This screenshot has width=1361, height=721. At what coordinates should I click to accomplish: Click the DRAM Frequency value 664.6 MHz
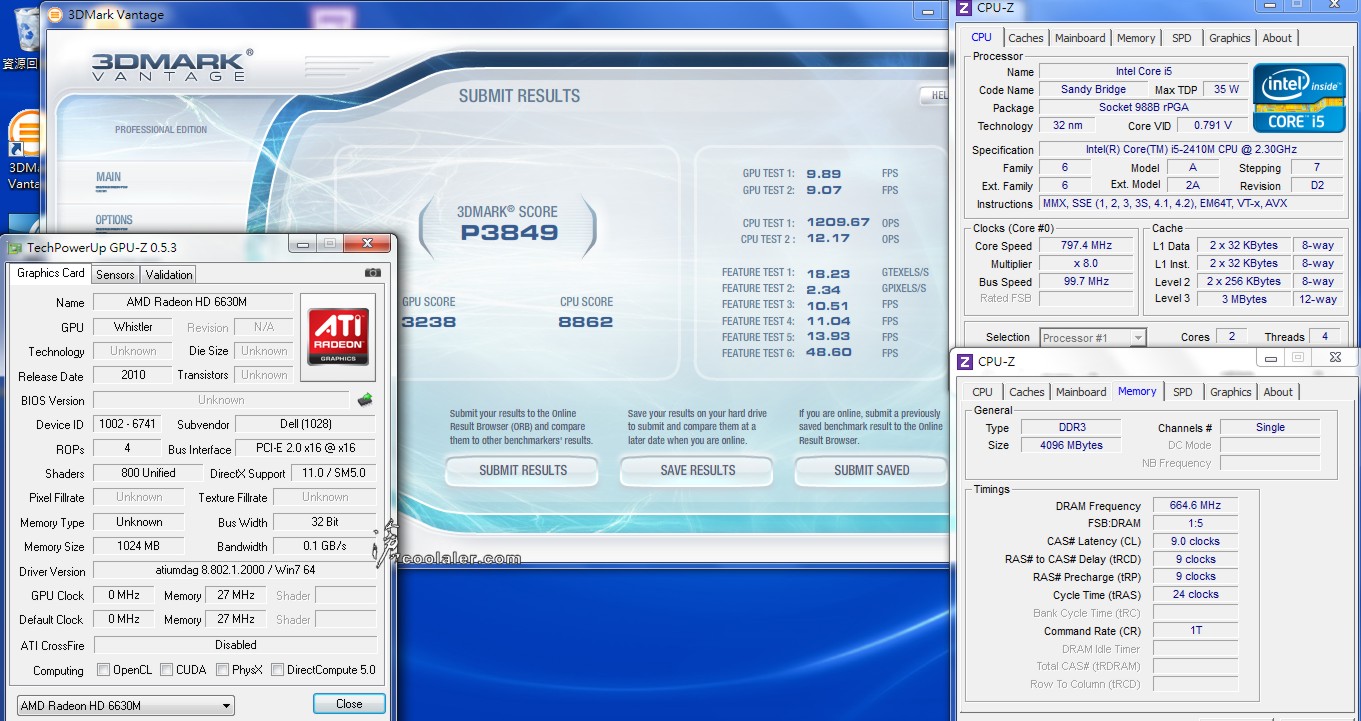1196,505
